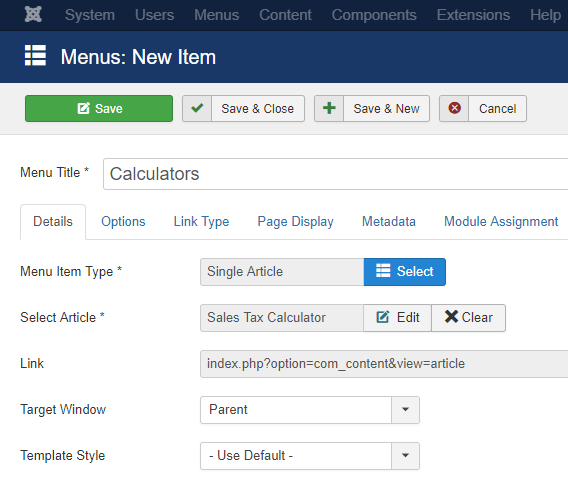Open the Components menu

pos(374,15)
